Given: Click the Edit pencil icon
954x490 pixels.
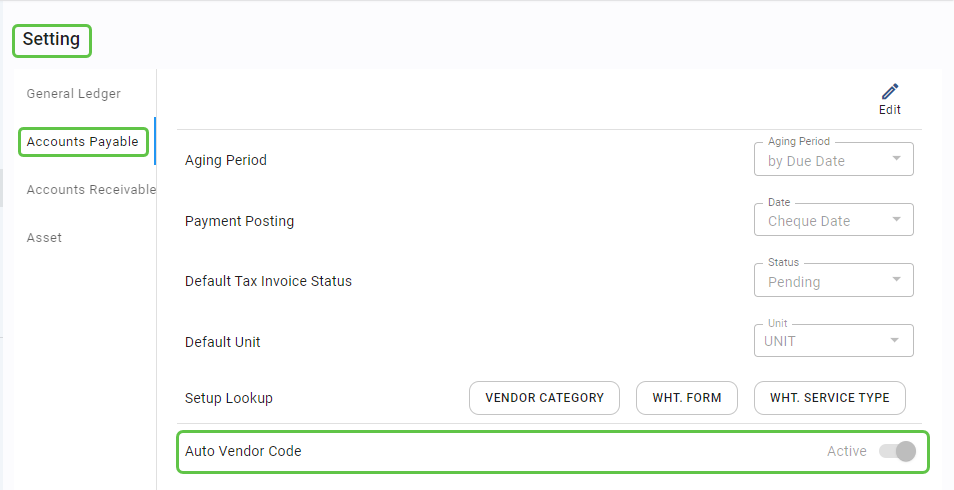Looking at the screenshot, I should click(890, 92).
